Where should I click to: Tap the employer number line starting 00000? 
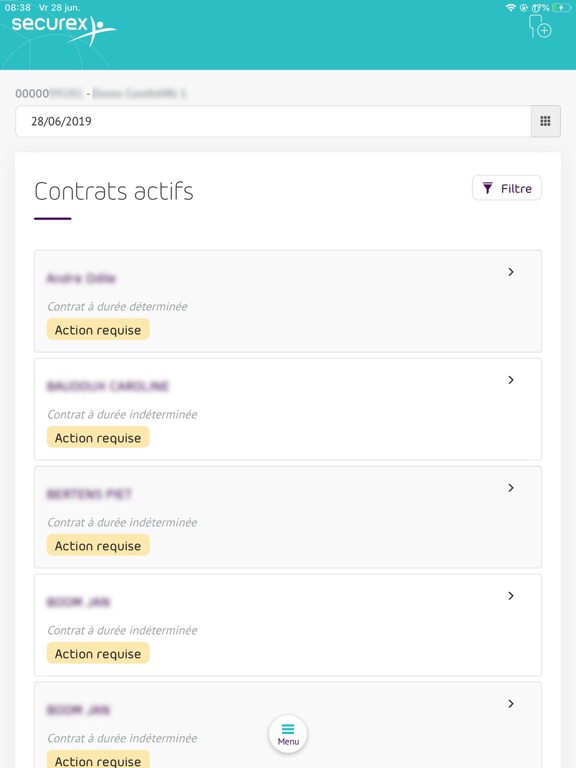(x=100, y=93)
